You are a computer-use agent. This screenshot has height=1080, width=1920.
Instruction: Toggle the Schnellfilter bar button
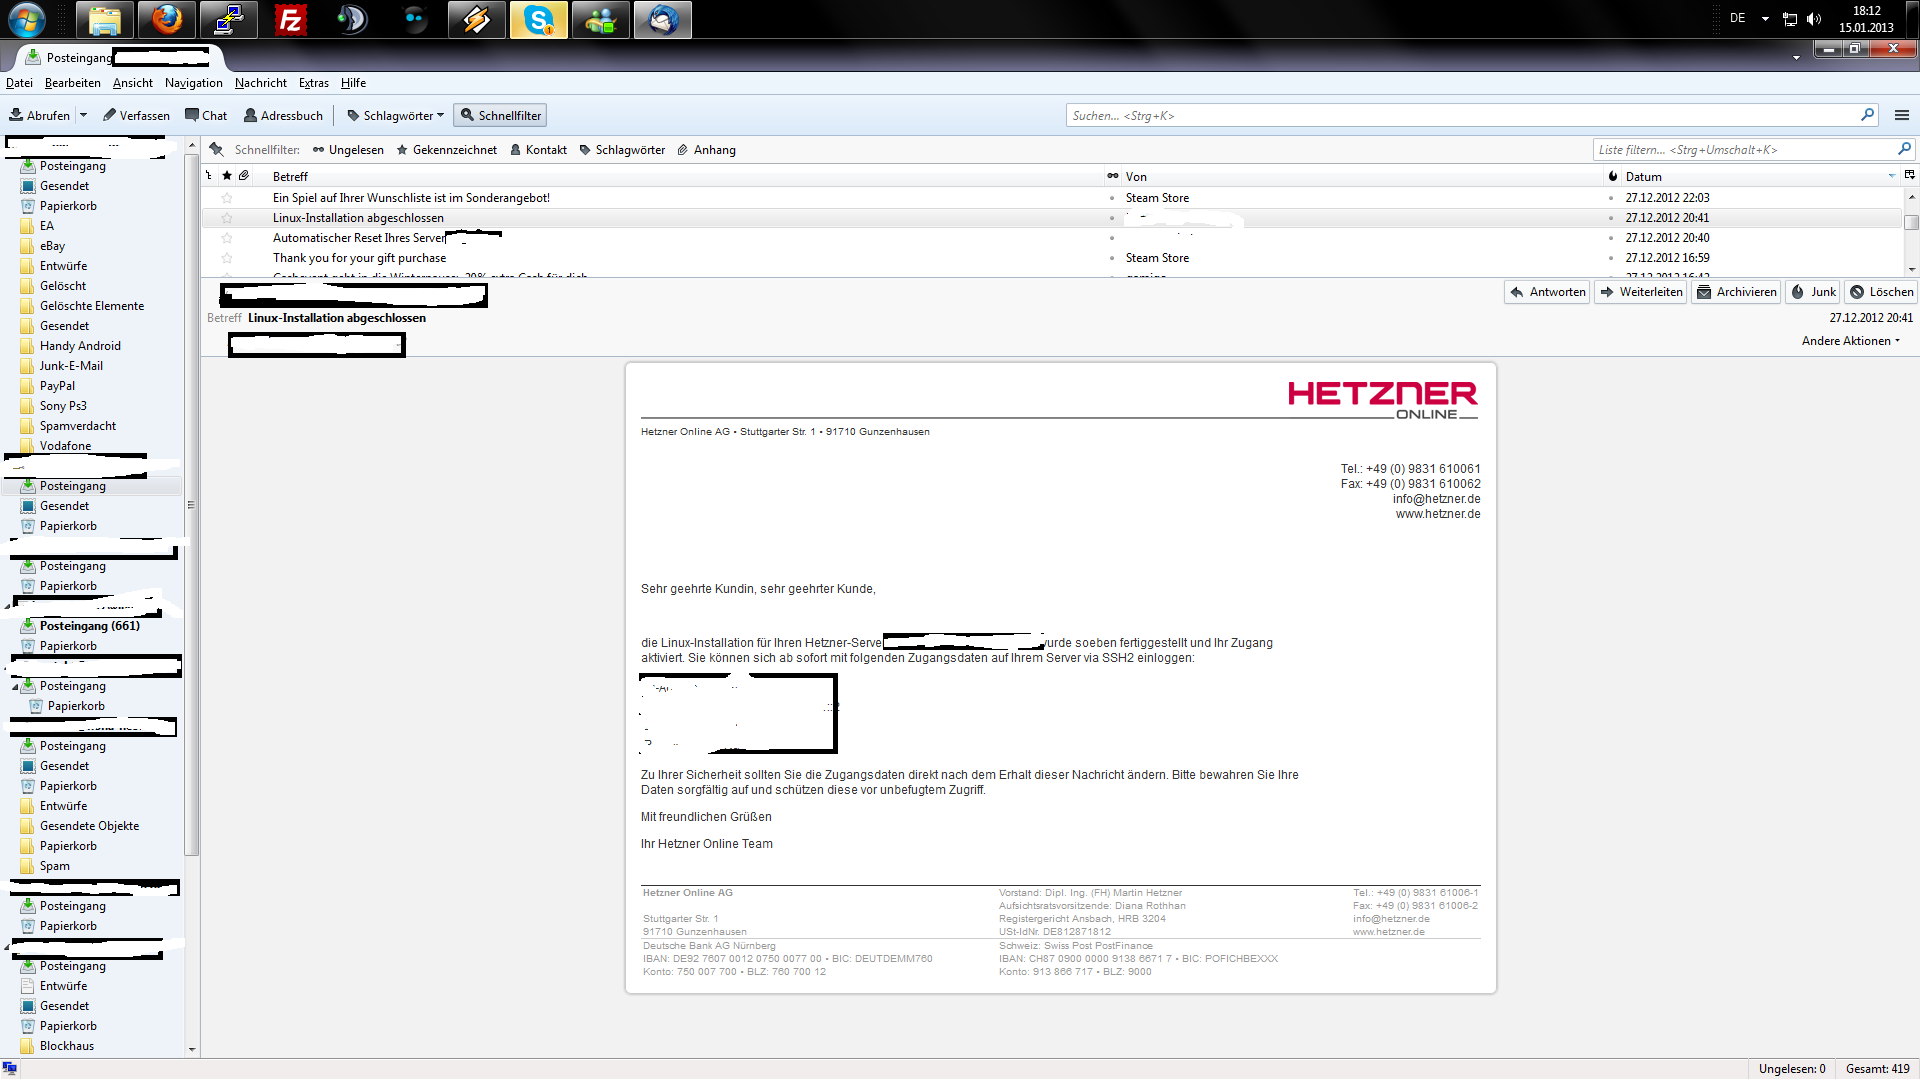pyautogui.click(x=499, y=115)
